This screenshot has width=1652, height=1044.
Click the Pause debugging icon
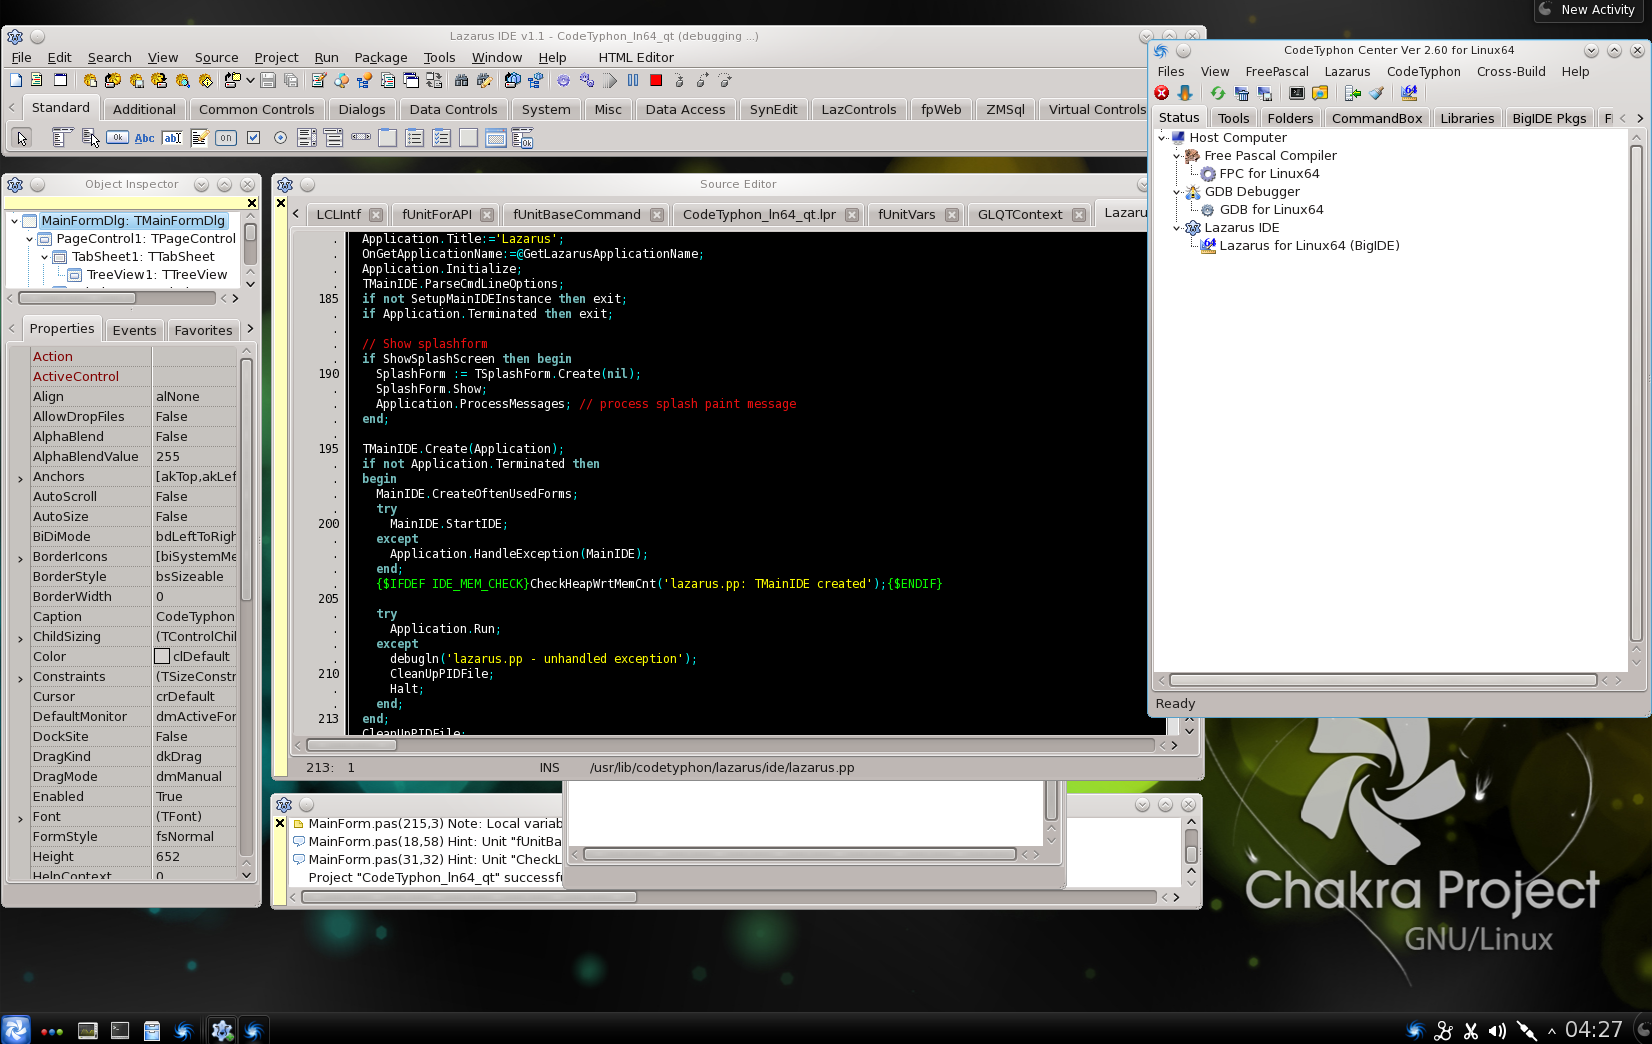coord(633,81)
